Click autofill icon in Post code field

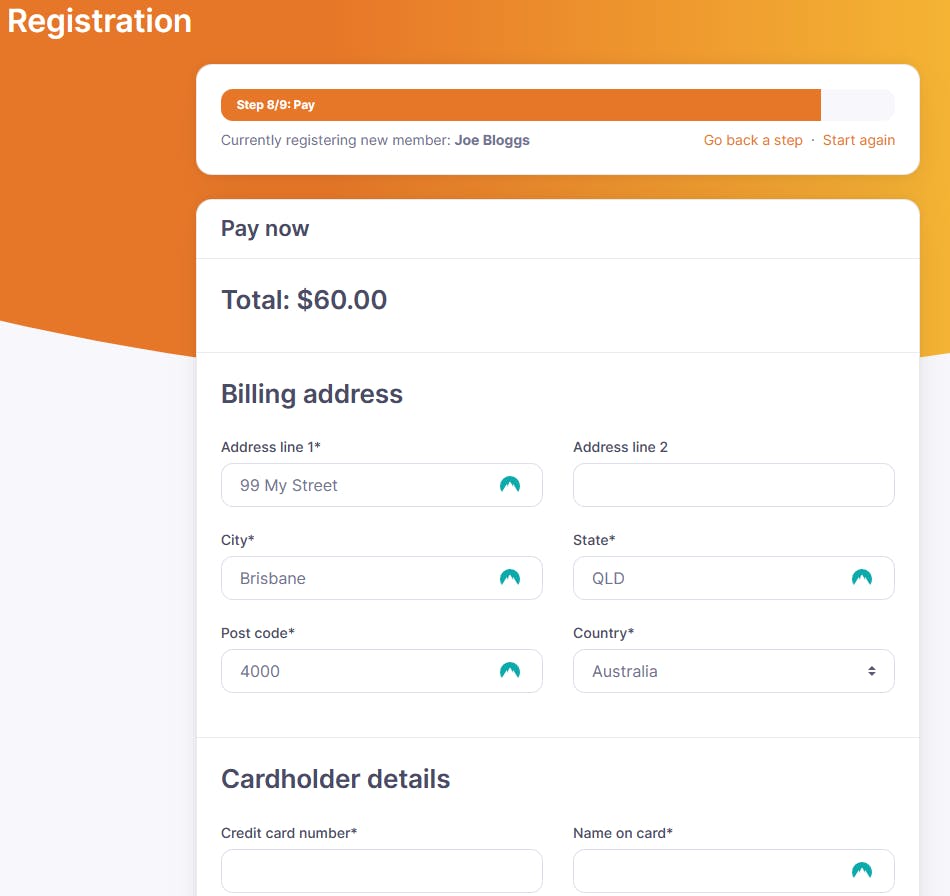(510, 671)
